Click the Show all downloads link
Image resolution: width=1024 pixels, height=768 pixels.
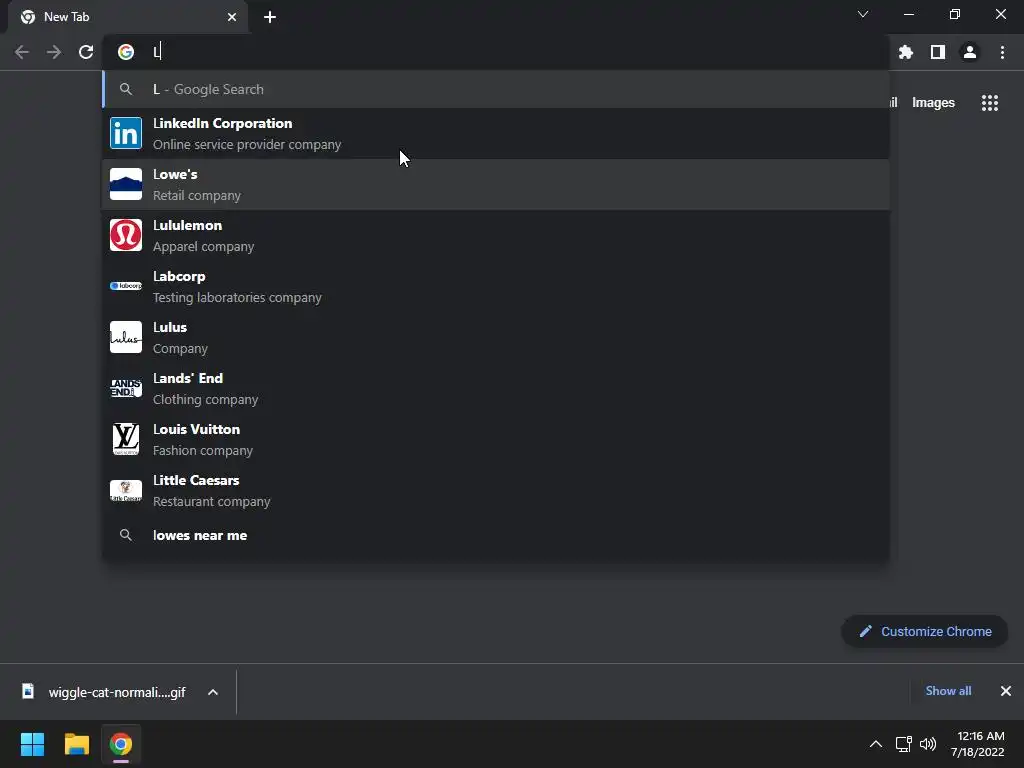(x=948, y=691)
